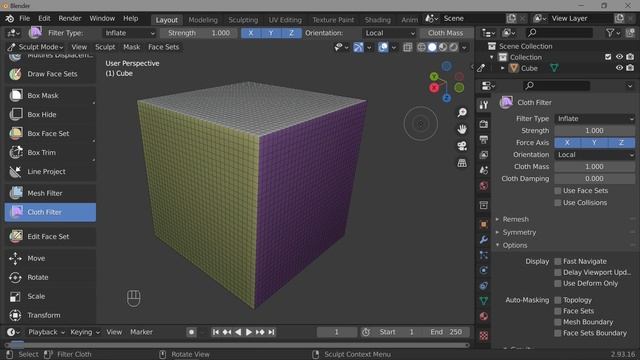
Task: Toggle Z force axis in header
Action: click(291, 33)
